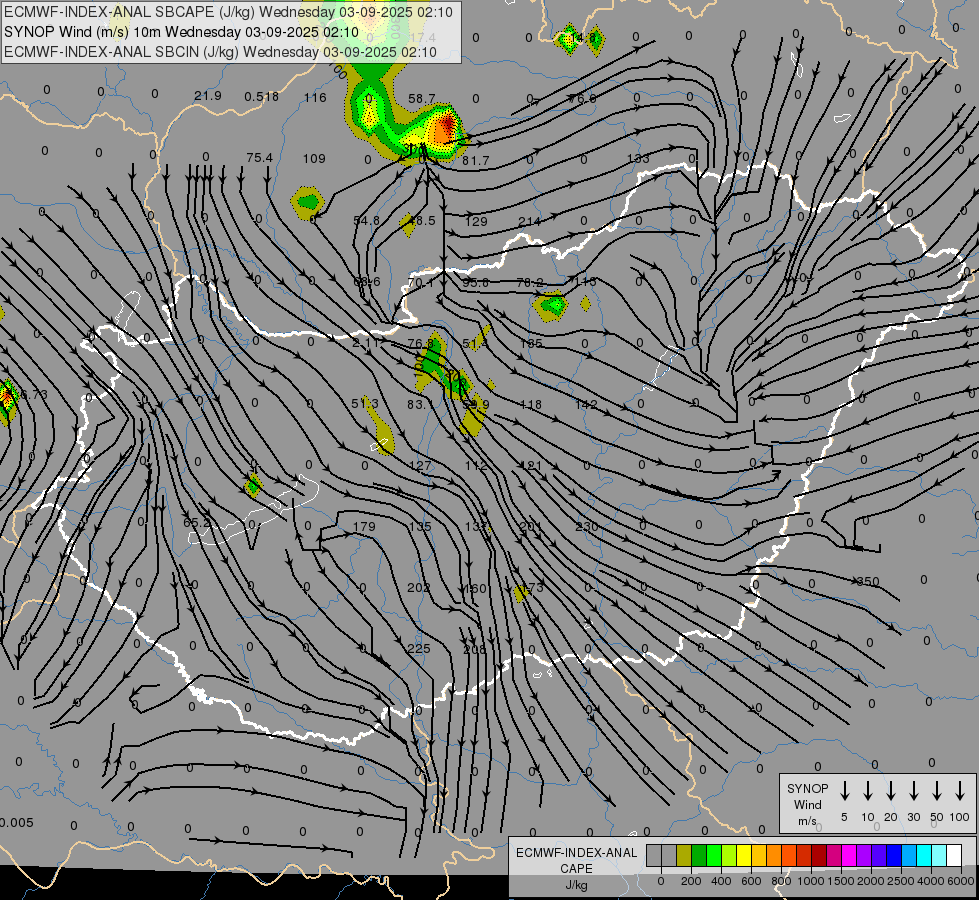Click the 100 m/s wind arrow in legend
Image resolution: width=979 pixels, height=900 pixels.
coord(960,791)
